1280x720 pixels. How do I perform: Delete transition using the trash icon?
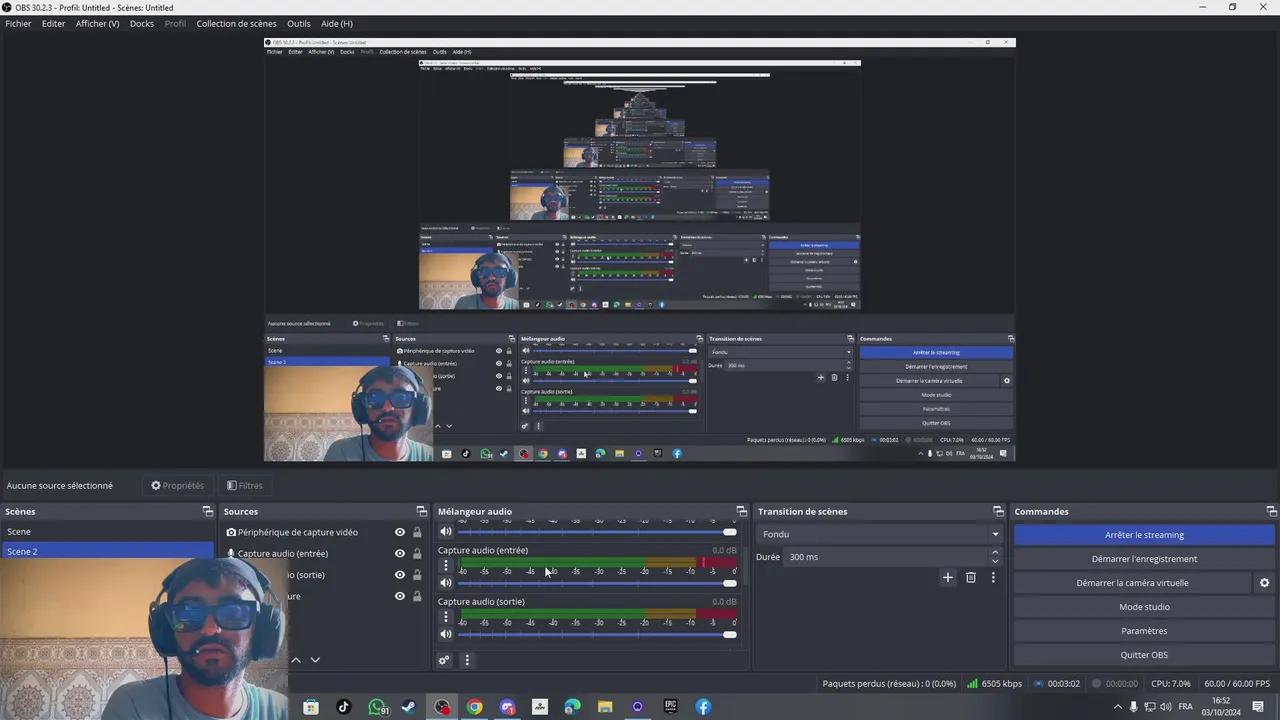coord(970,577)
